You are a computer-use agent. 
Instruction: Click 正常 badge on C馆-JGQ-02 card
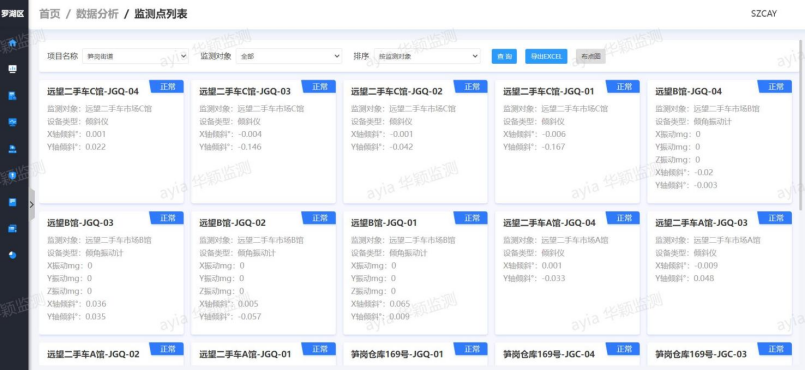(471, 86)
